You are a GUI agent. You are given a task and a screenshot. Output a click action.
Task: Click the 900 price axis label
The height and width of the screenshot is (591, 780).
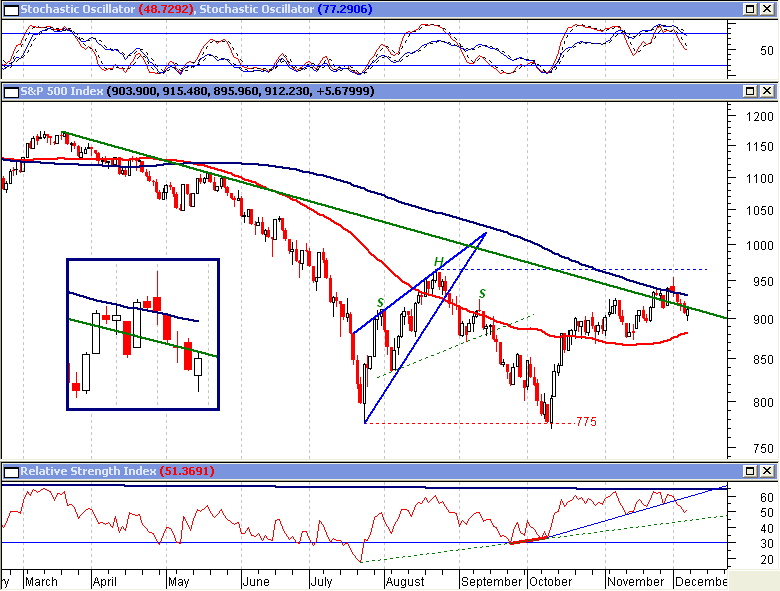pos(763,320)
